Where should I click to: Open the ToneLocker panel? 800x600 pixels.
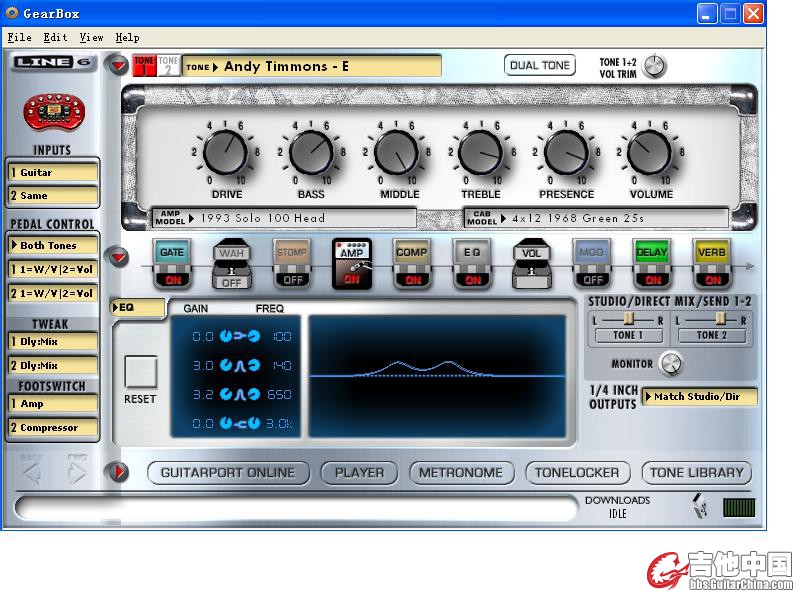[578, 473]
